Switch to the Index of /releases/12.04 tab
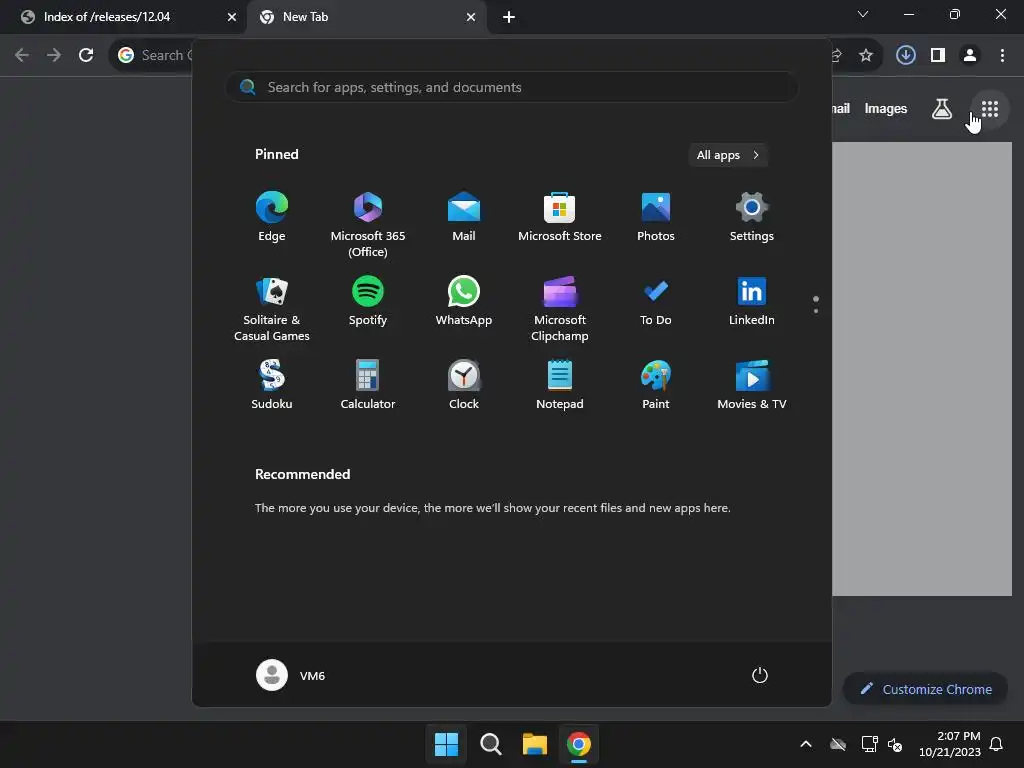The image size is (1024, 768). (124, 17)
